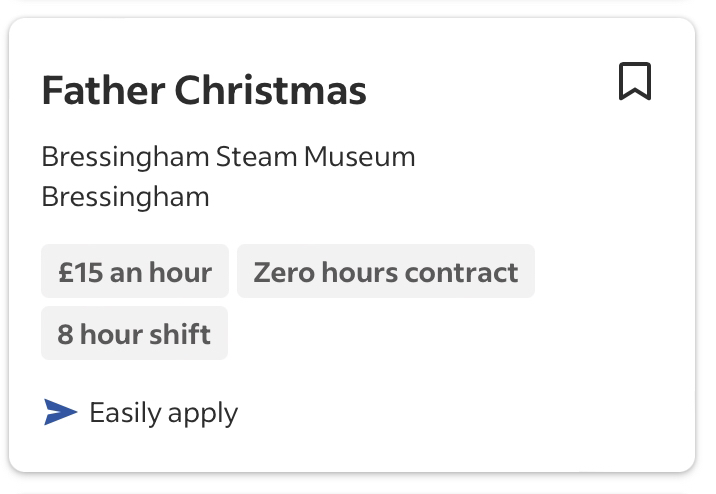Click the word Museum in the employer name
Viewport: 716px width, 494px height.
[x=359, y=157]
